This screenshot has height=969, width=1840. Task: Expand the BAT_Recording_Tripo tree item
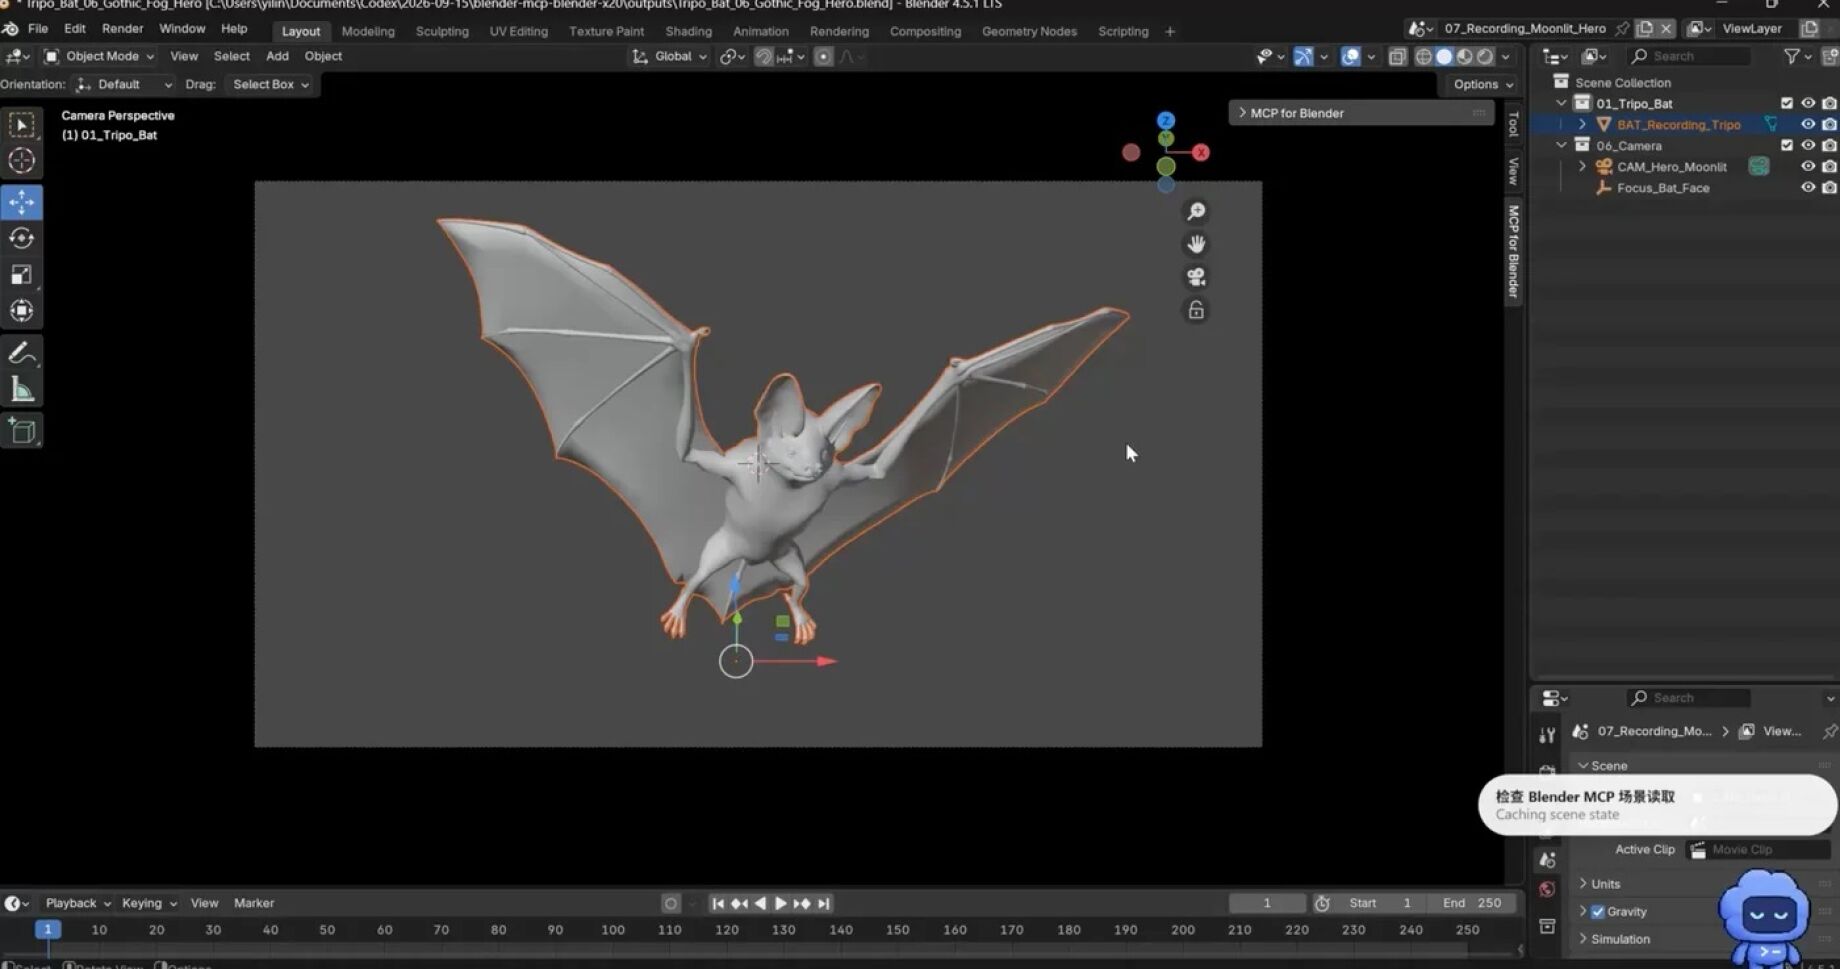(x=1582, y=124)
